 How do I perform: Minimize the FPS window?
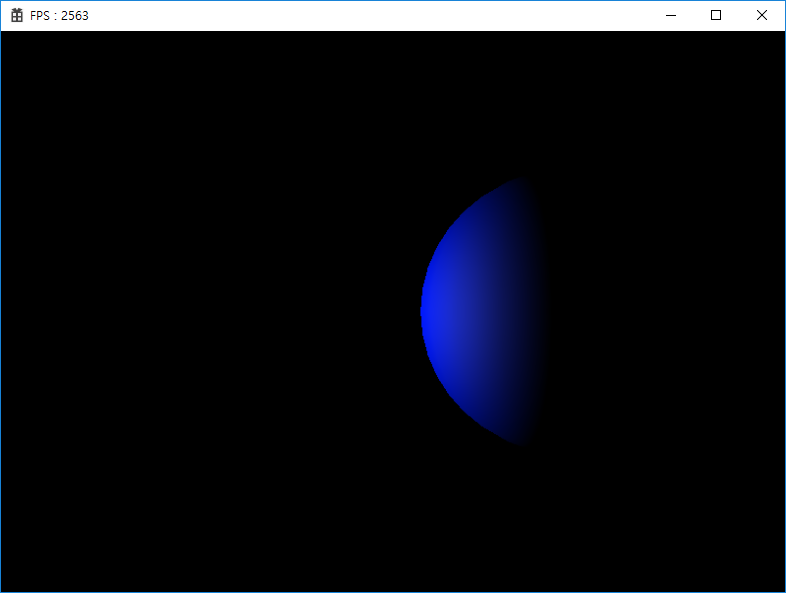tap(671, 16)
